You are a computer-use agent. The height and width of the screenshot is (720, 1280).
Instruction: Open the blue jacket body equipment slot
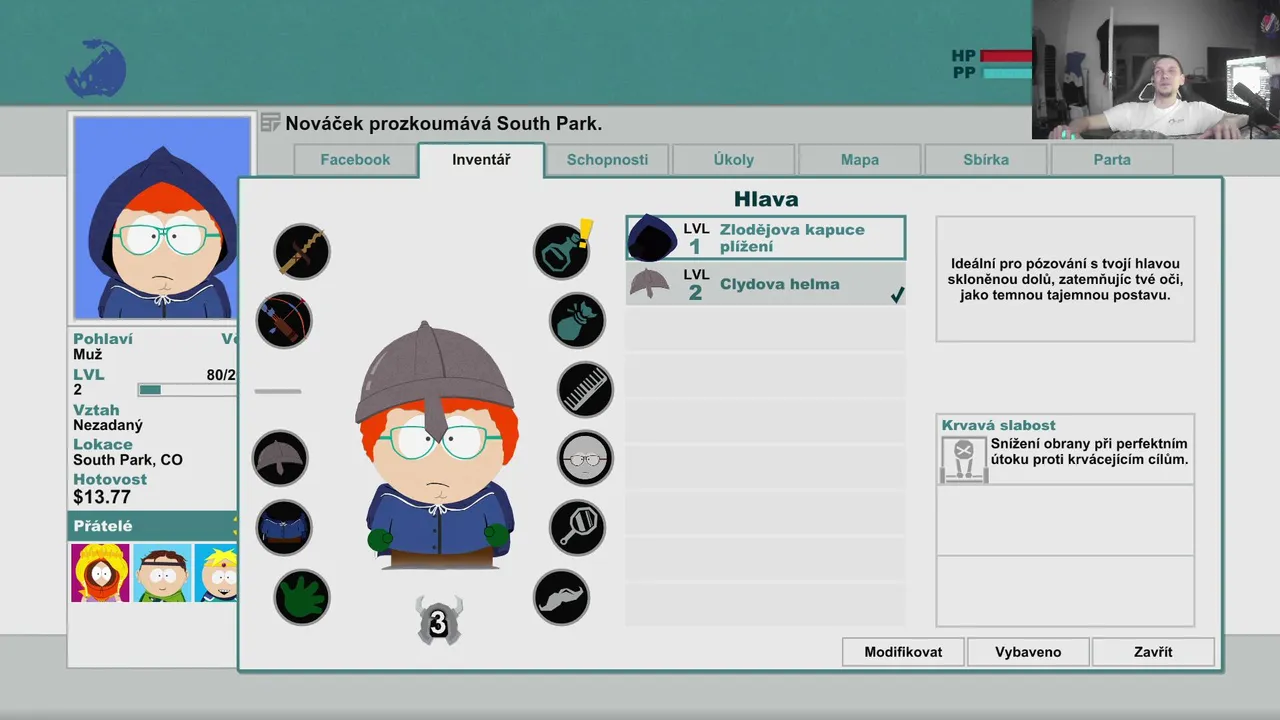284,527
